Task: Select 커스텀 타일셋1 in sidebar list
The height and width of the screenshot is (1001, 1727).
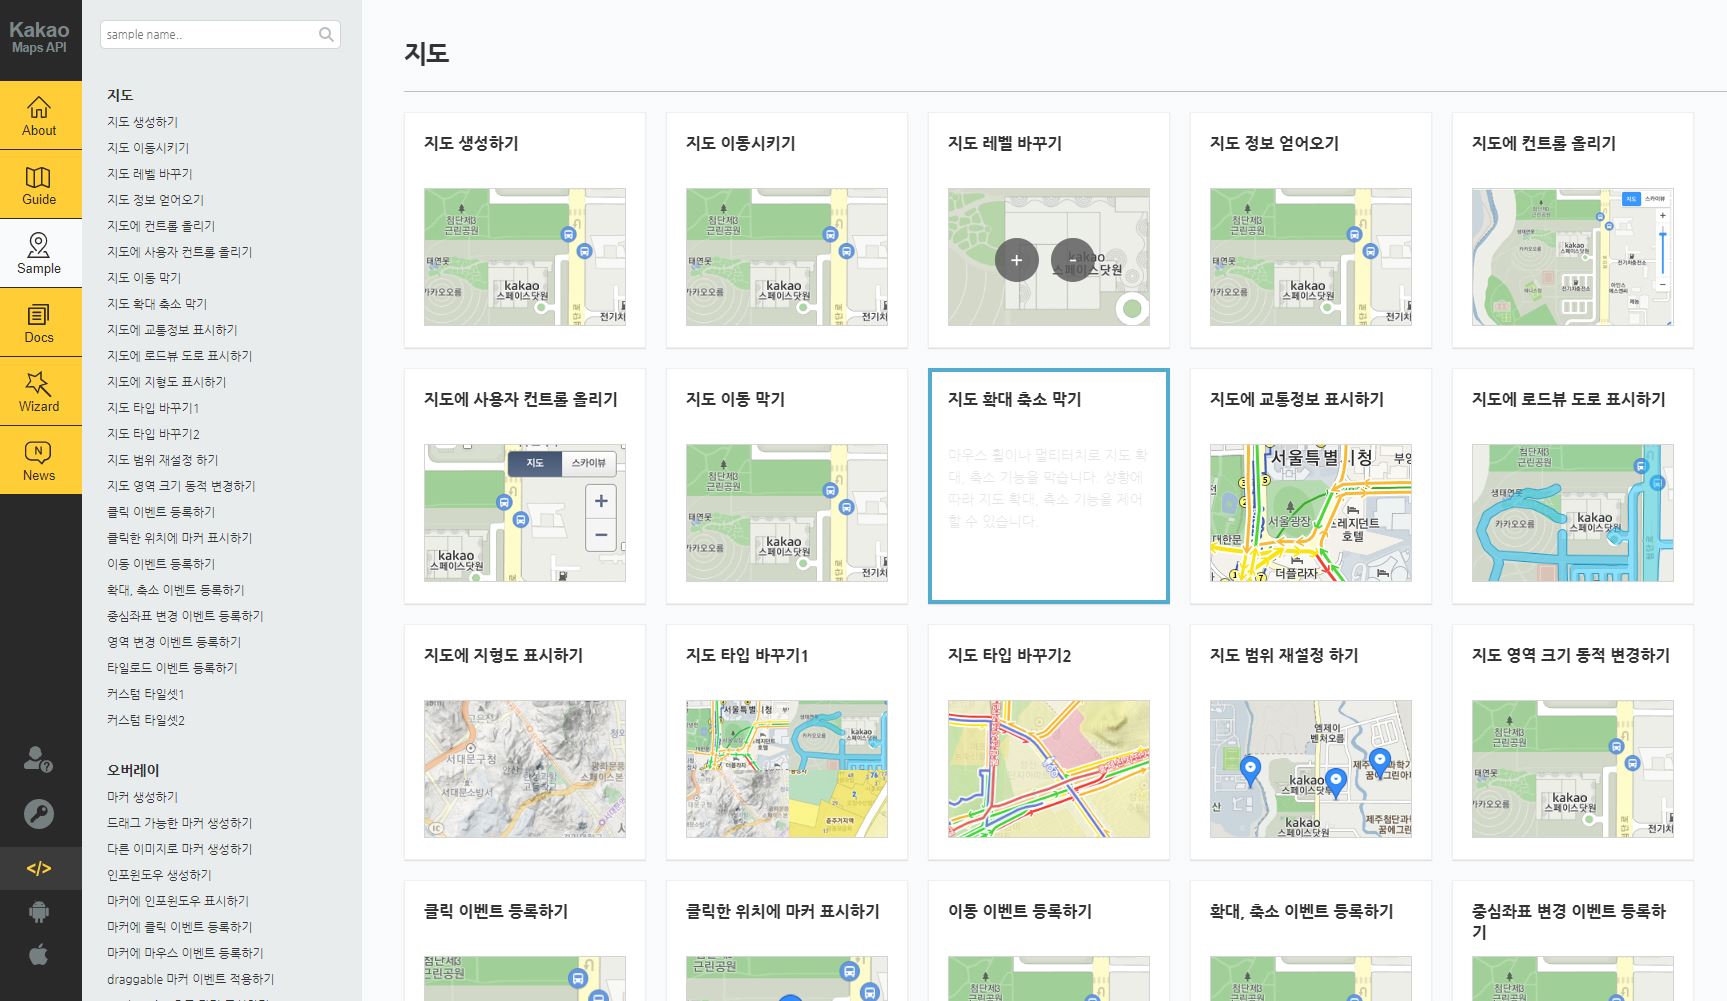Action: tap(146, 694)
